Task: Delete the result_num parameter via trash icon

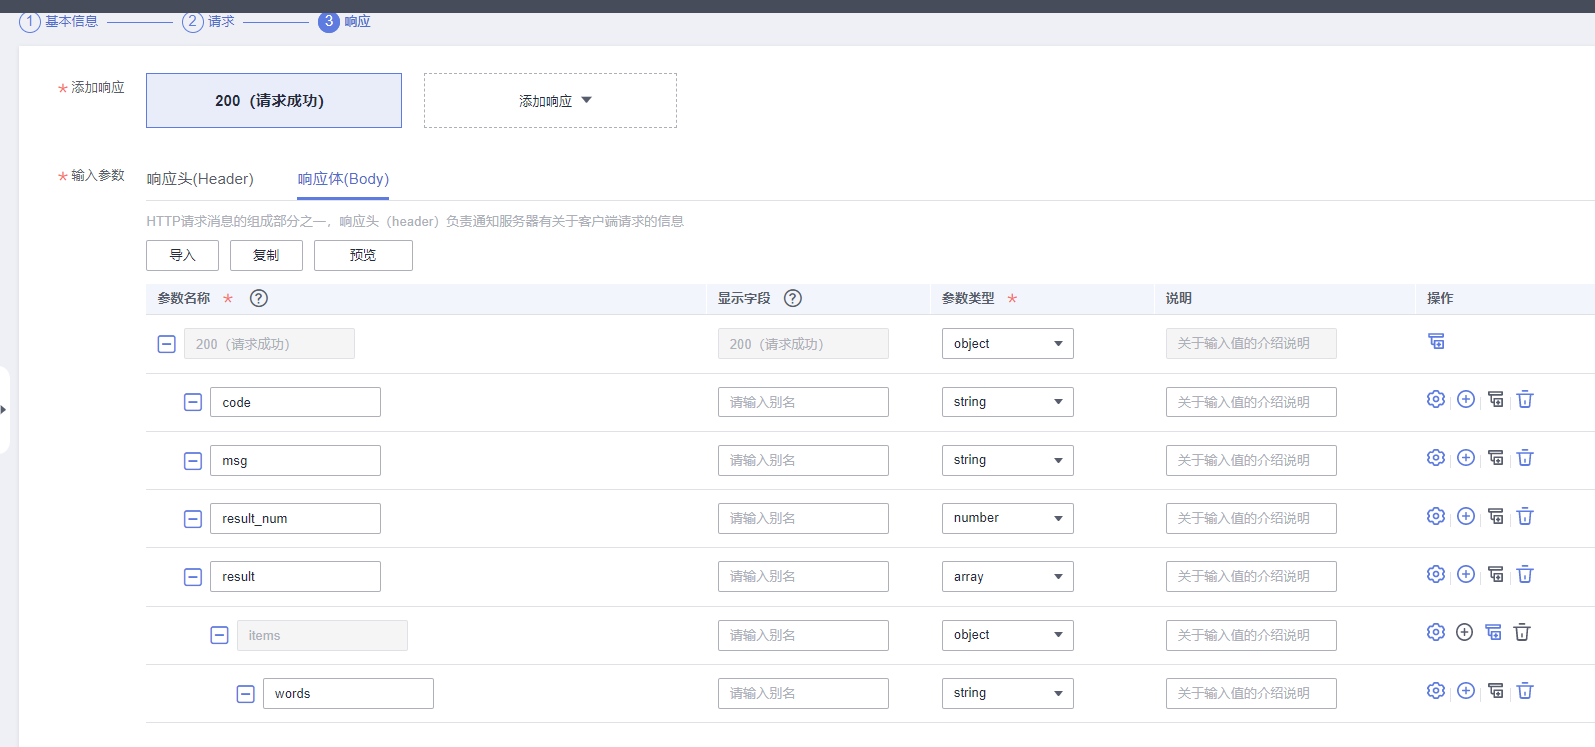Action: (x=1525, y=516)
